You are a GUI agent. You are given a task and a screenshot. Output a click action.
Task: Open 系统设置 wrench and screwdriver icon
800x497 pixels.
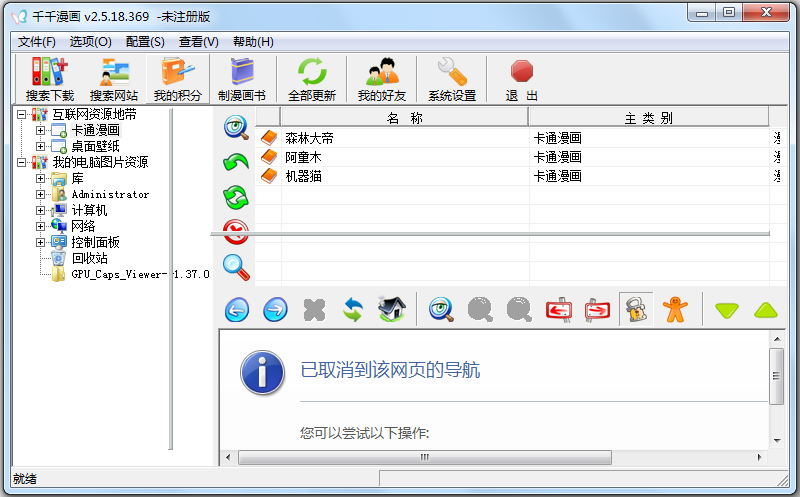(452, 79)
